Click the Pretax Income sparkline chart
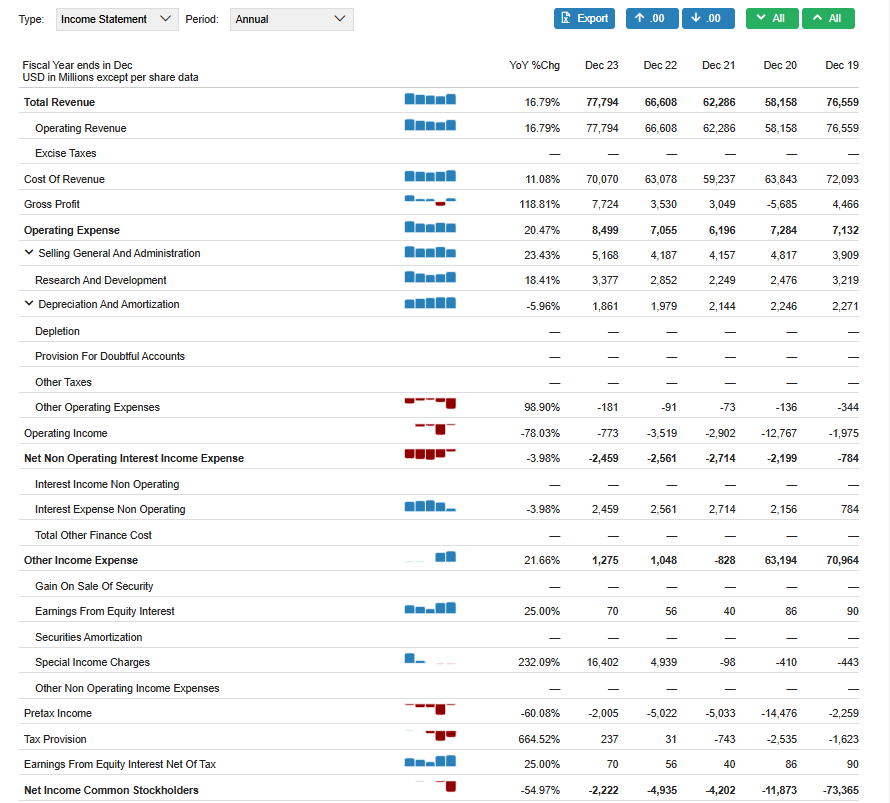 tap(430, 709)
